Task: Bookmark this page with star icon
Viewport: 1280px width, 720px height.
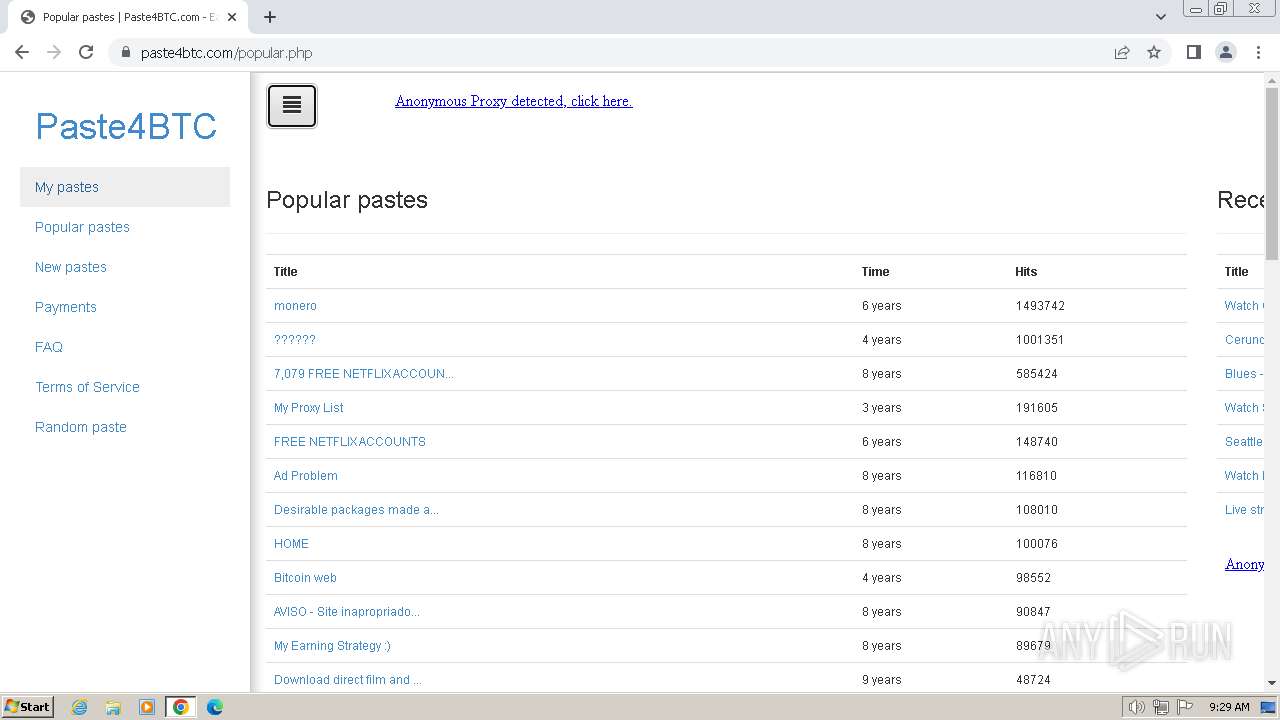Action: pyautogui.click(x=1154, y=52)
